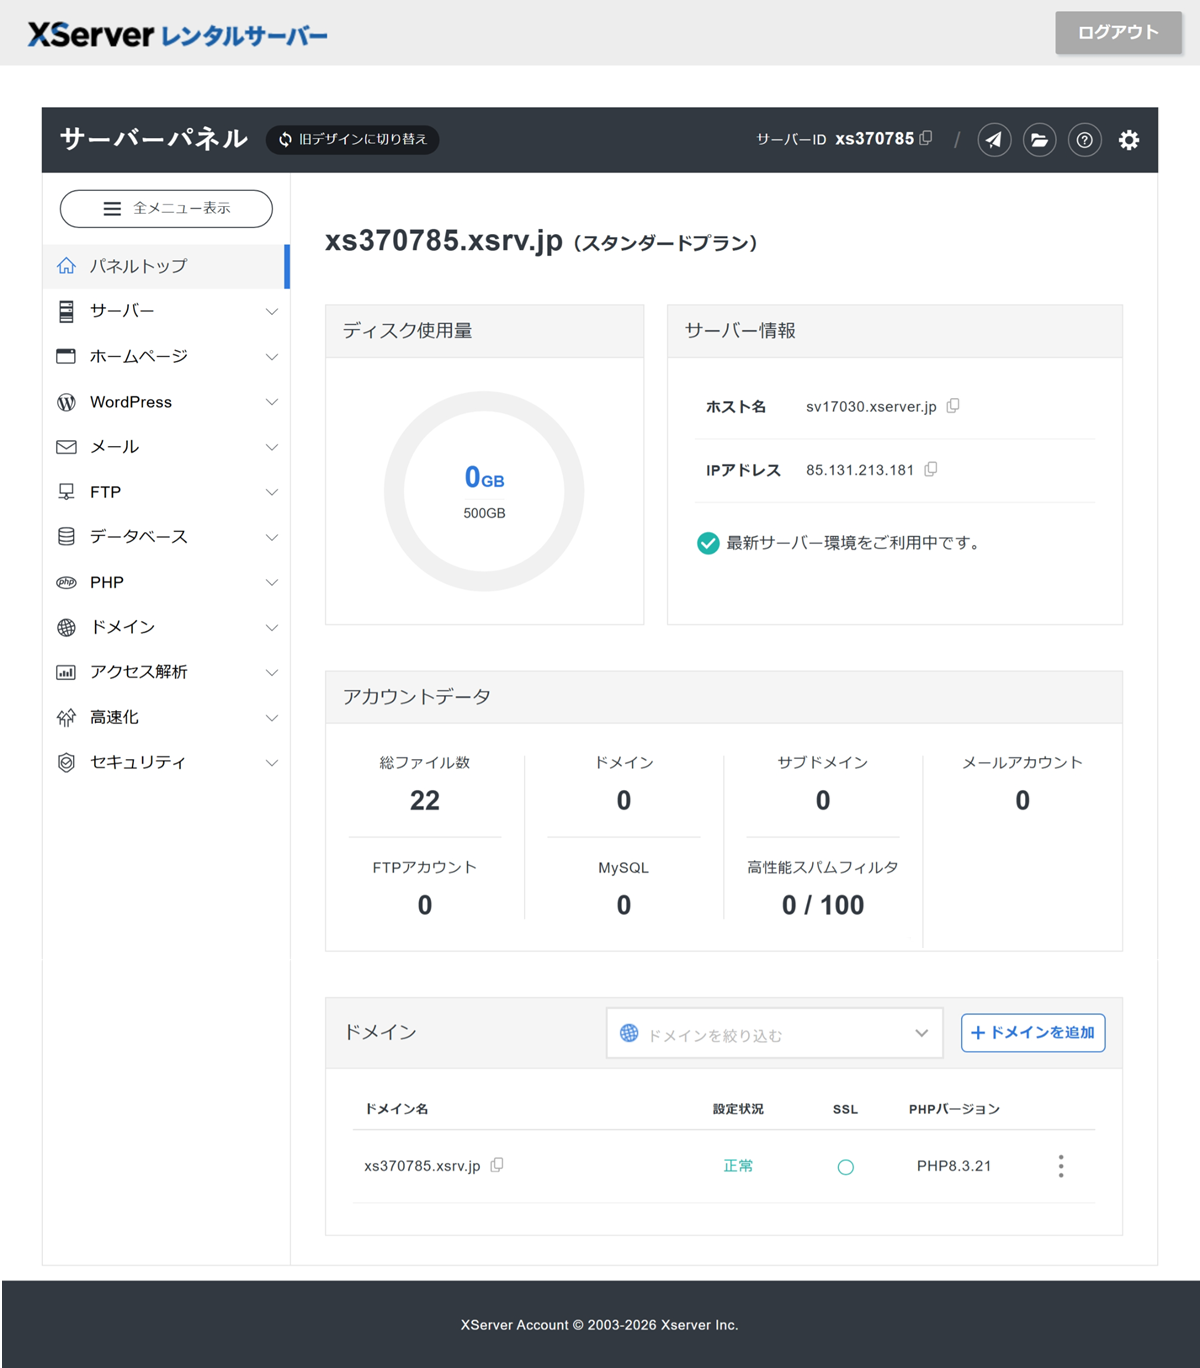Click the green check mark icon

click(708, 543)
